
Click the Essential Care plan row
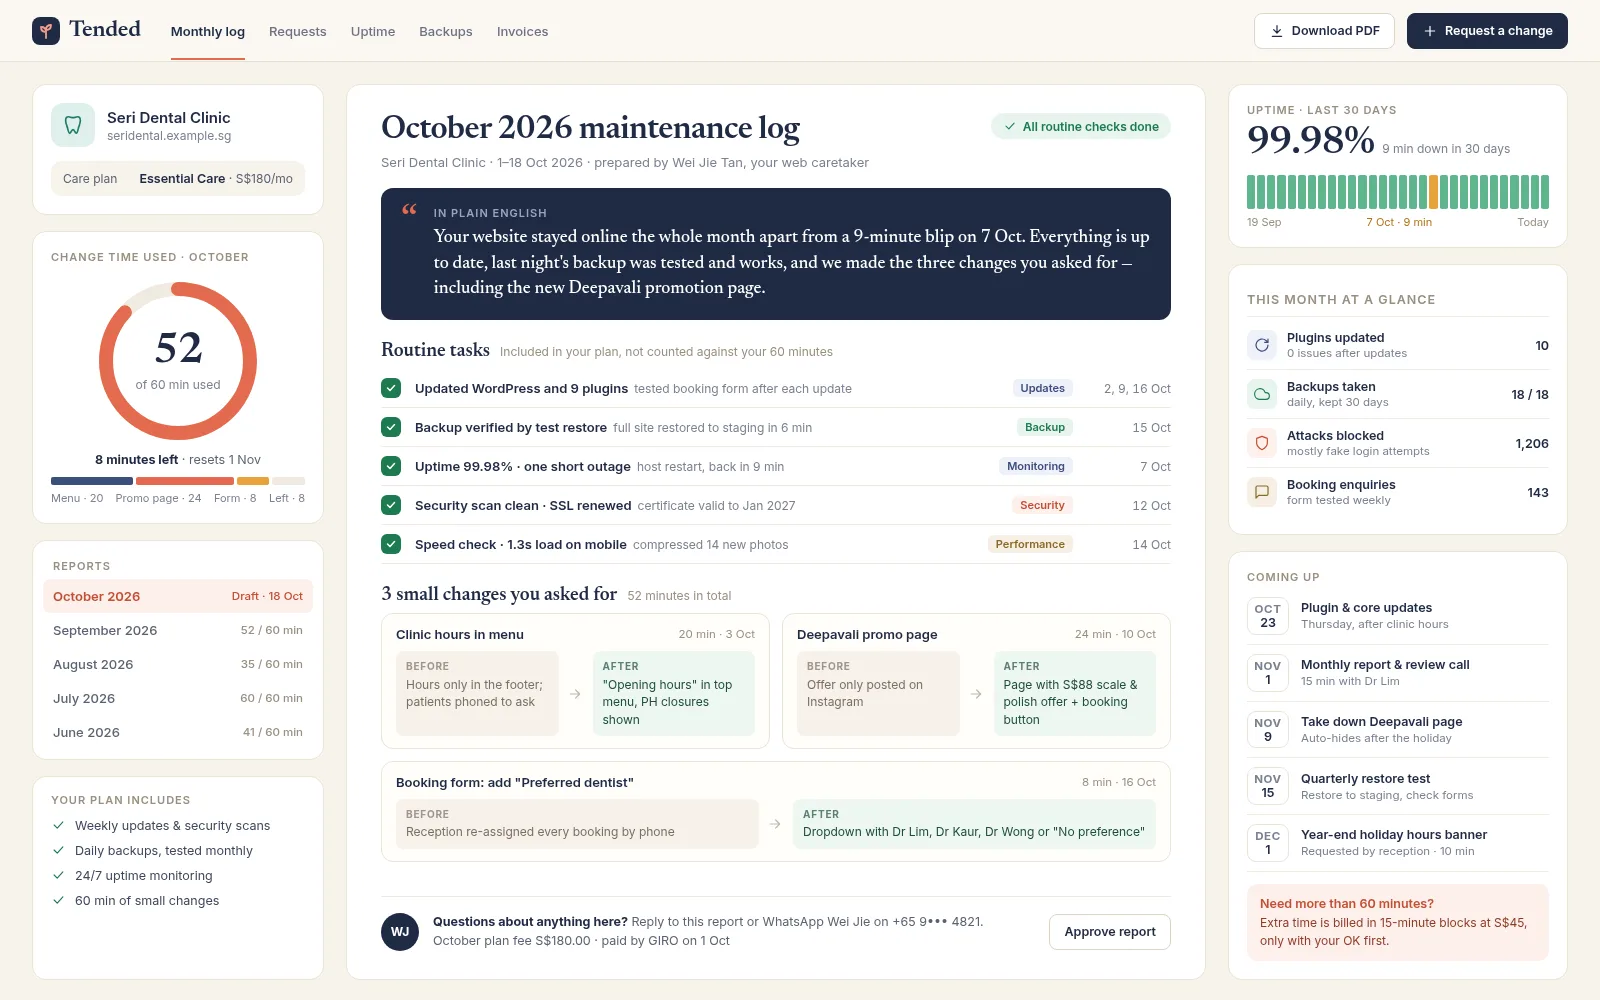tap(178, 179)
